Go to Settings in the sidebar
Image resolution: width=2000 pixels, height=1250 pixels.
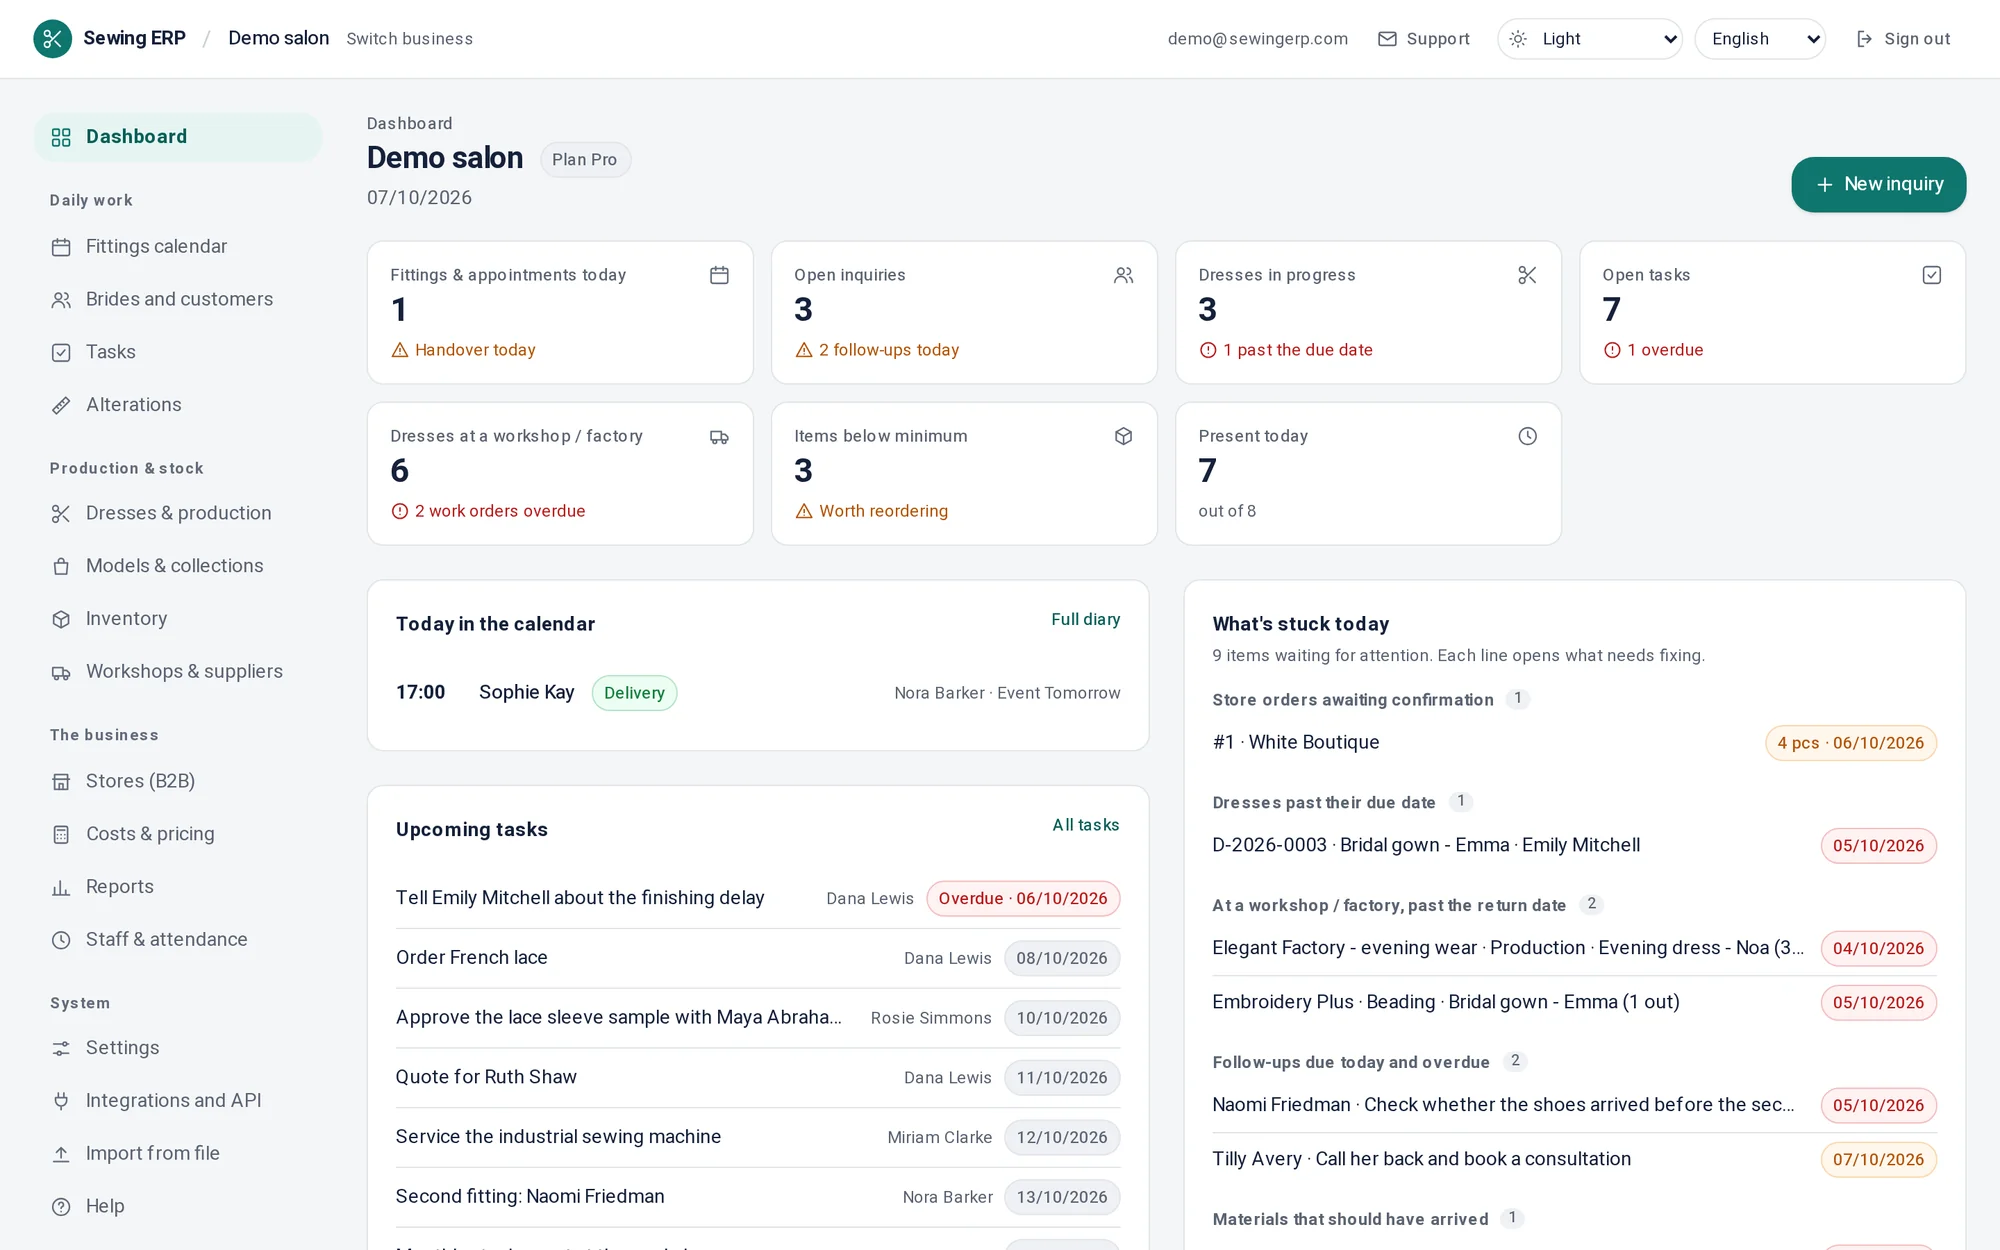click(x=178, y=1048)
